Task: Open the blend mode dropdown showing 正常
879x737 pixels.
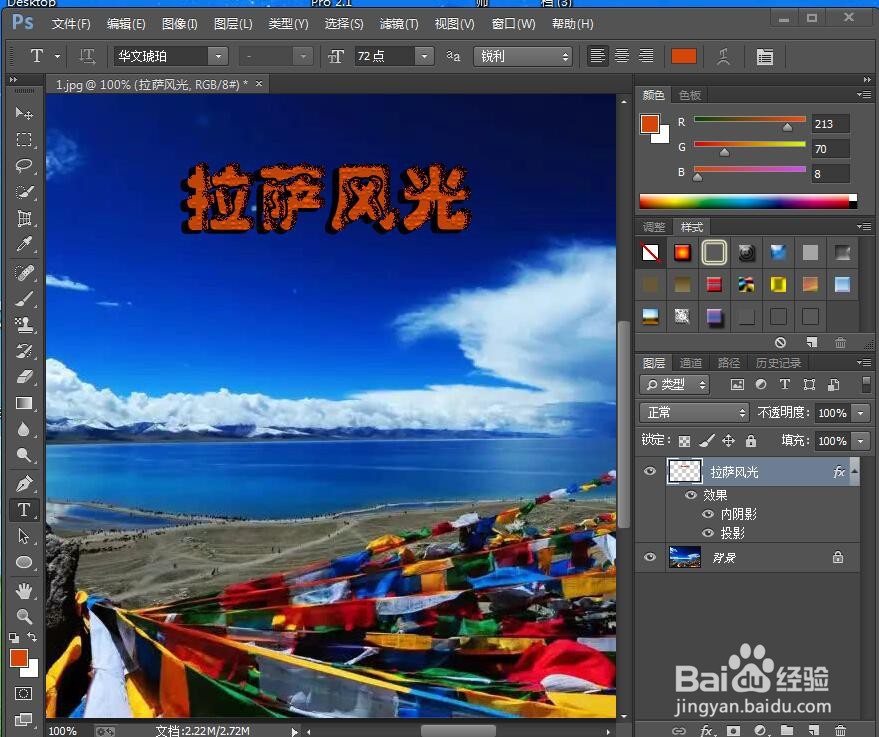Action: pyautogui.click(x=694, y=412)
